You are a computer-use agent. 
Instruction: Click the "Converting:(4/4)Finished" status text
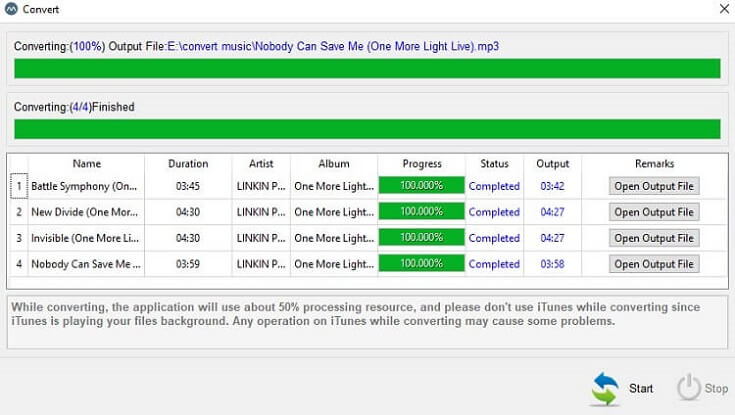[74, 107]
